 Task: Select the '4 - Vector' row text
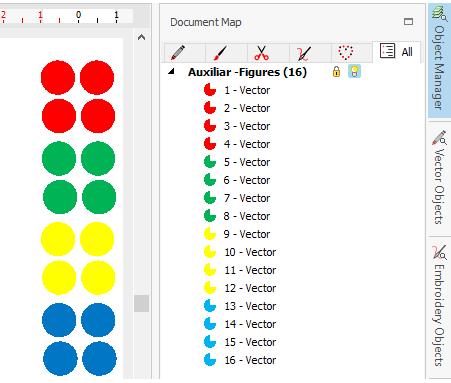[x=247, y=144]
